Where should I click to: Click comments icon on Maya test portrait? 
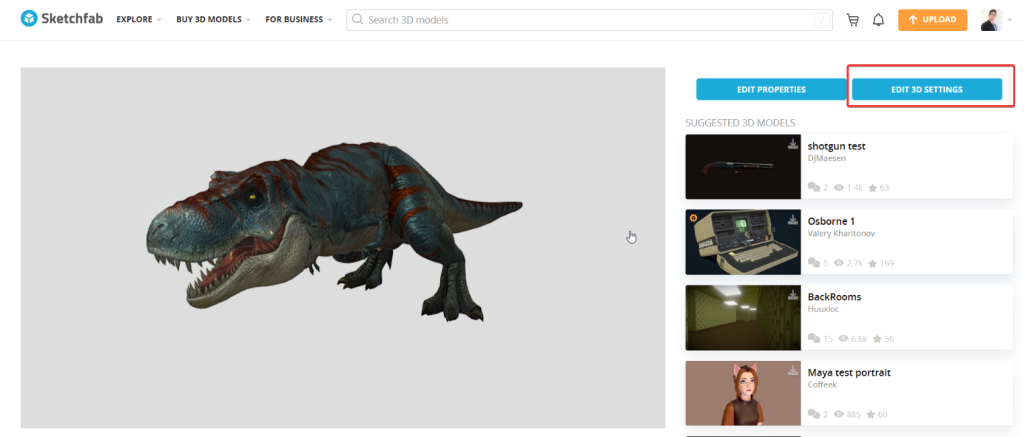(814, 414)
